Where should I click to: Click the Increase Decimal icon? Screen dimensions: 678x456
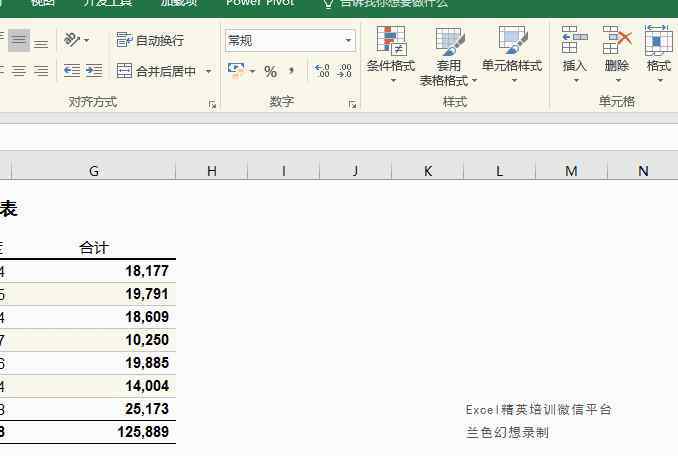point(321,71)
